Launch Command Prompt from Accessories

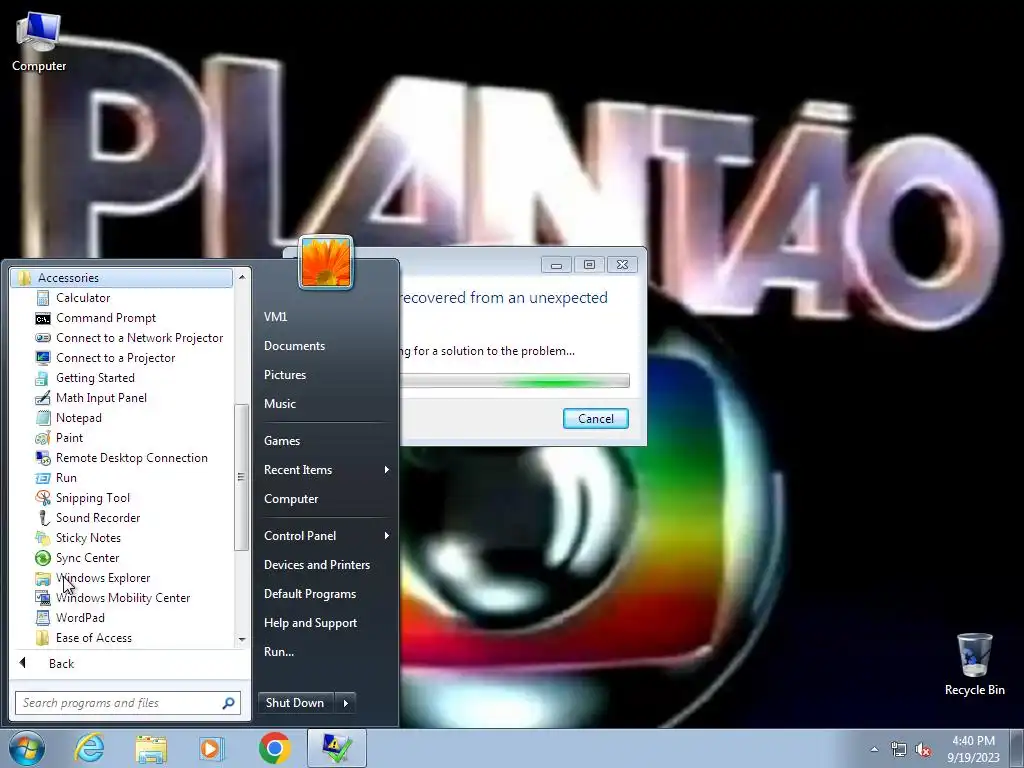pyautogui.click(x=106, y=318)
